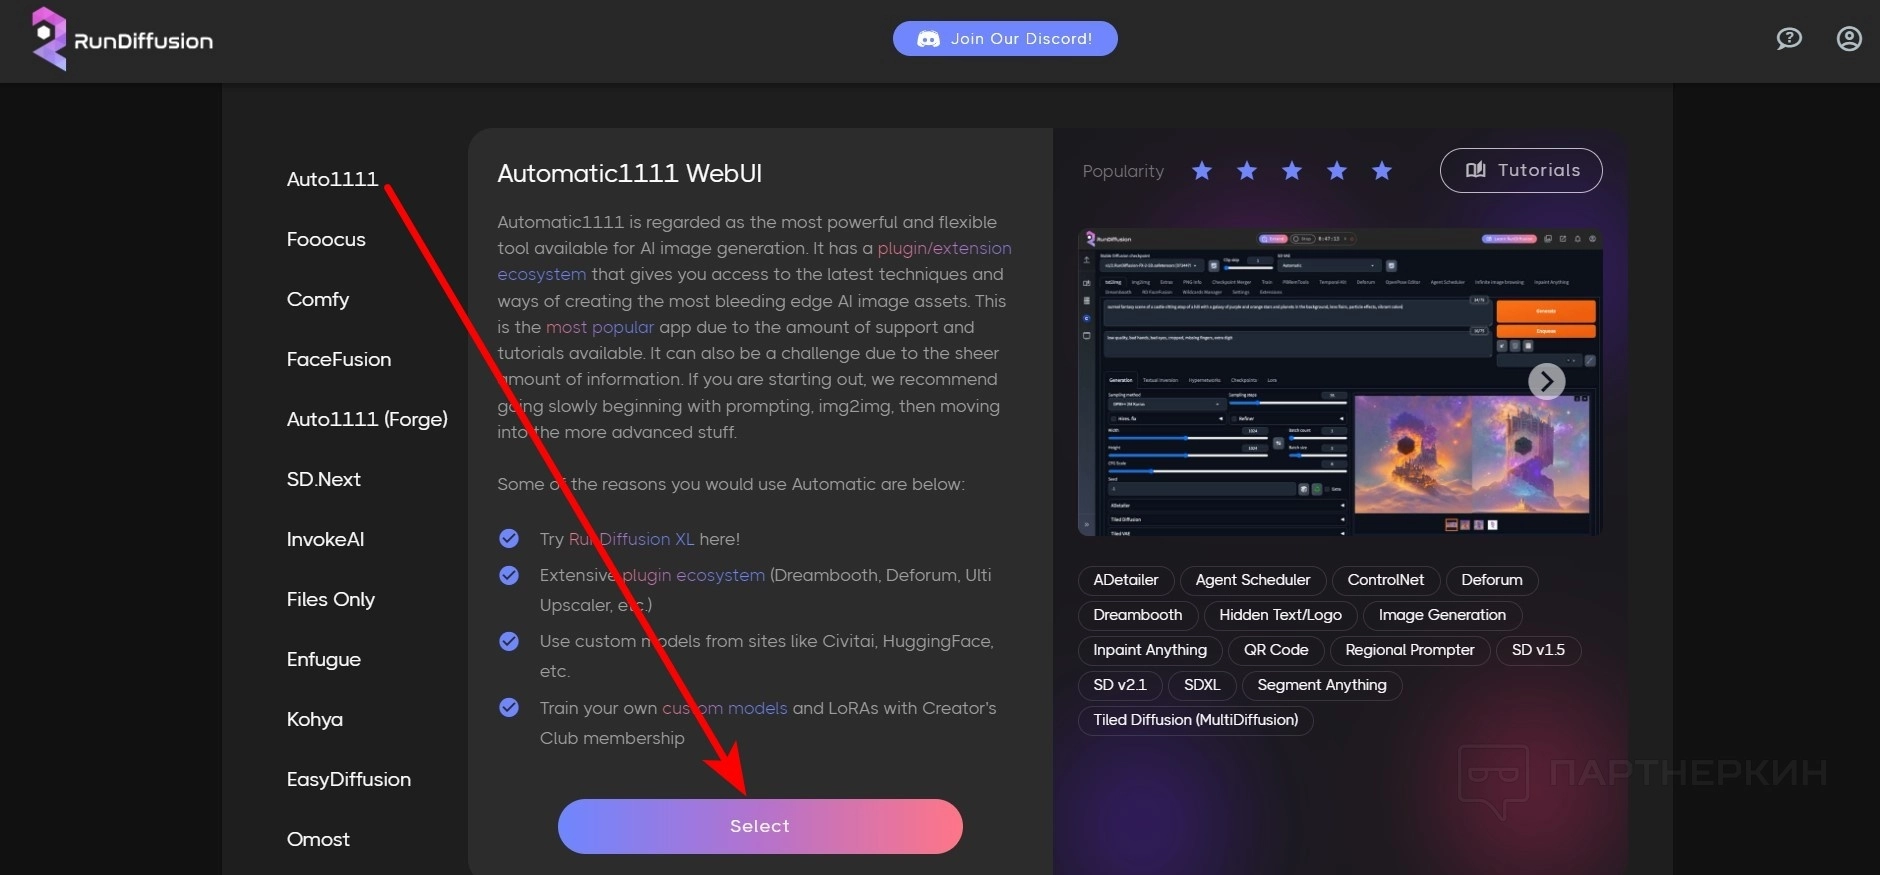Select InvokeAI in the app list
Viewport: 1880px width, 875px height.
pos(326,539)
